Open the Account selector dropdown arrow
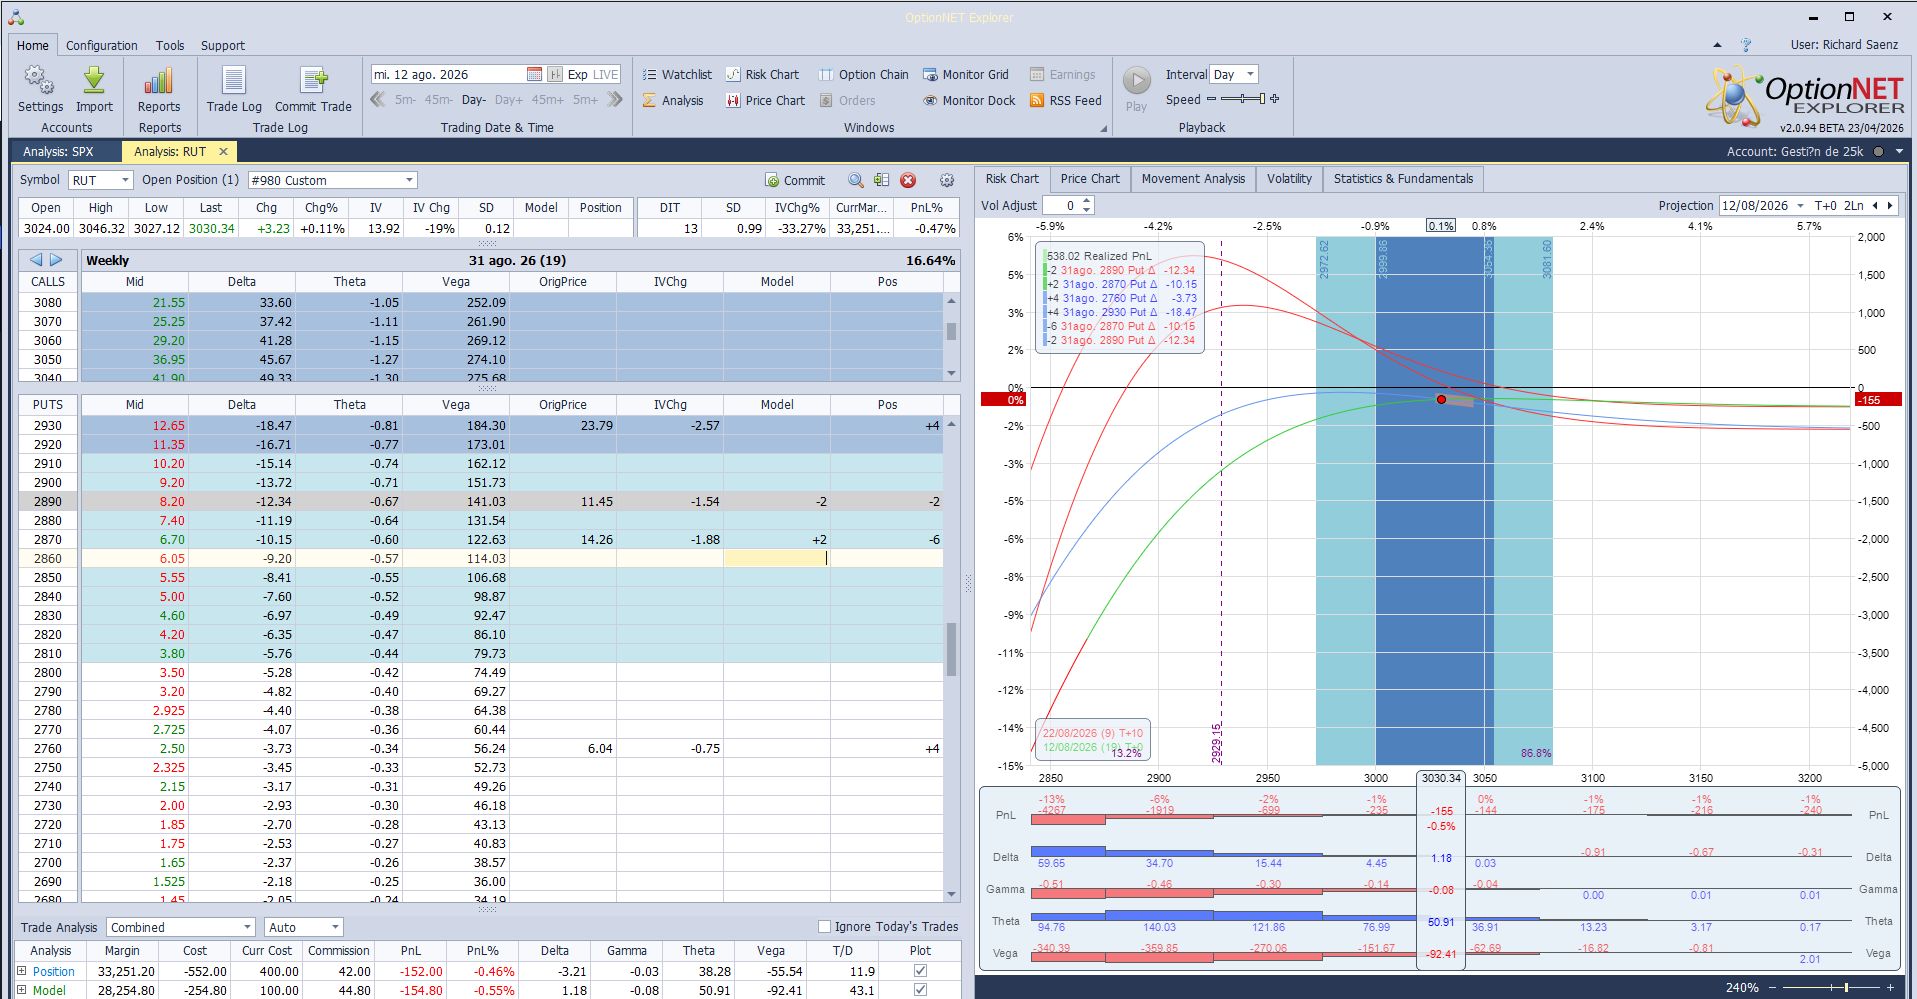 1899,152
